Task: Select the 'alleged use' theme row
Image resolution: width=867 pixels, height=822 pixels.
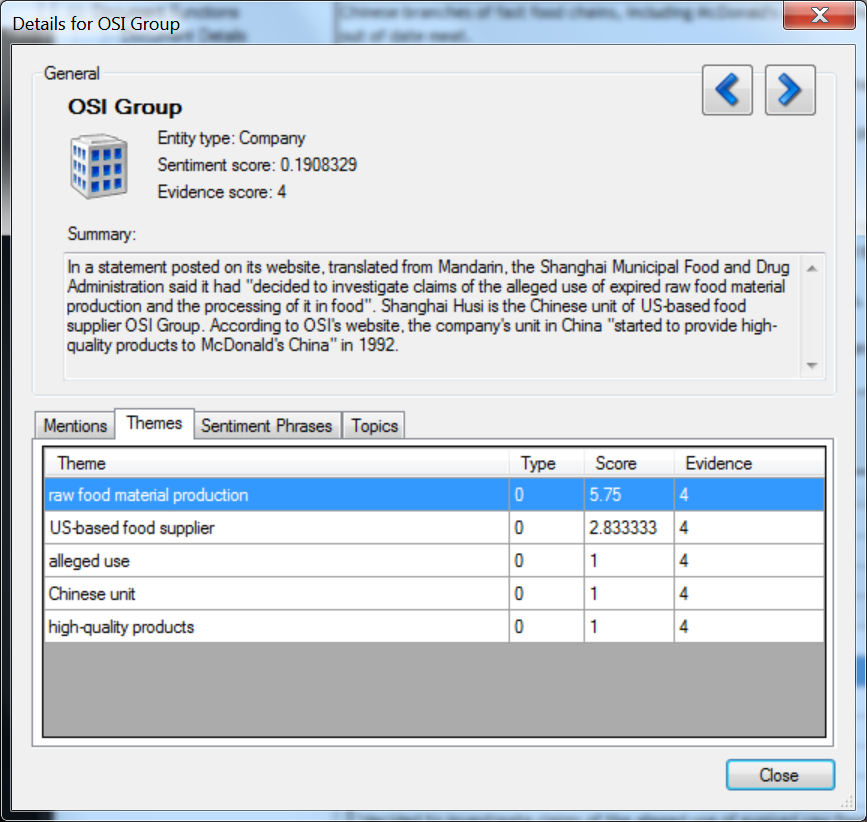Action: point(435,561)
